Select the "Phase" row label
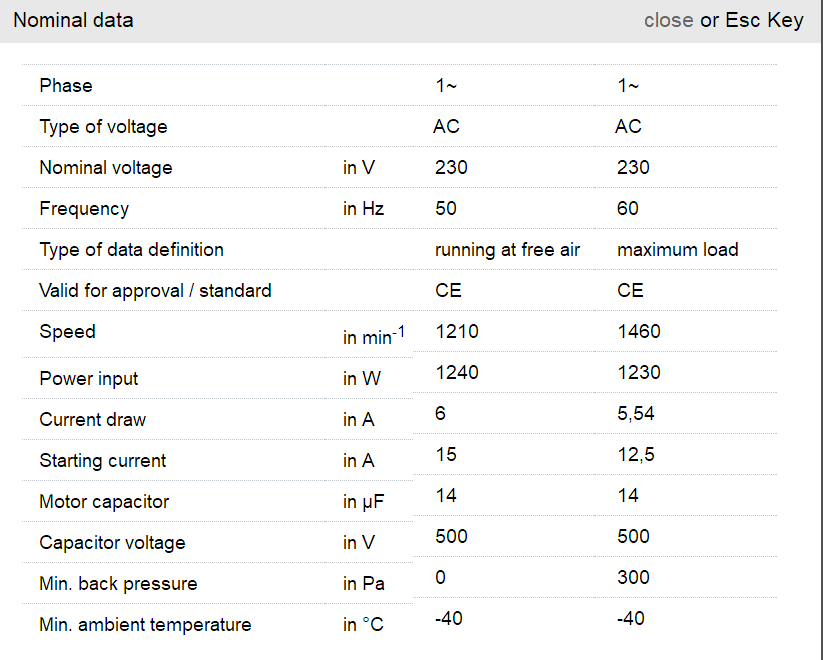The width and height of the screenshot is (823, 660). coord(66,86)
